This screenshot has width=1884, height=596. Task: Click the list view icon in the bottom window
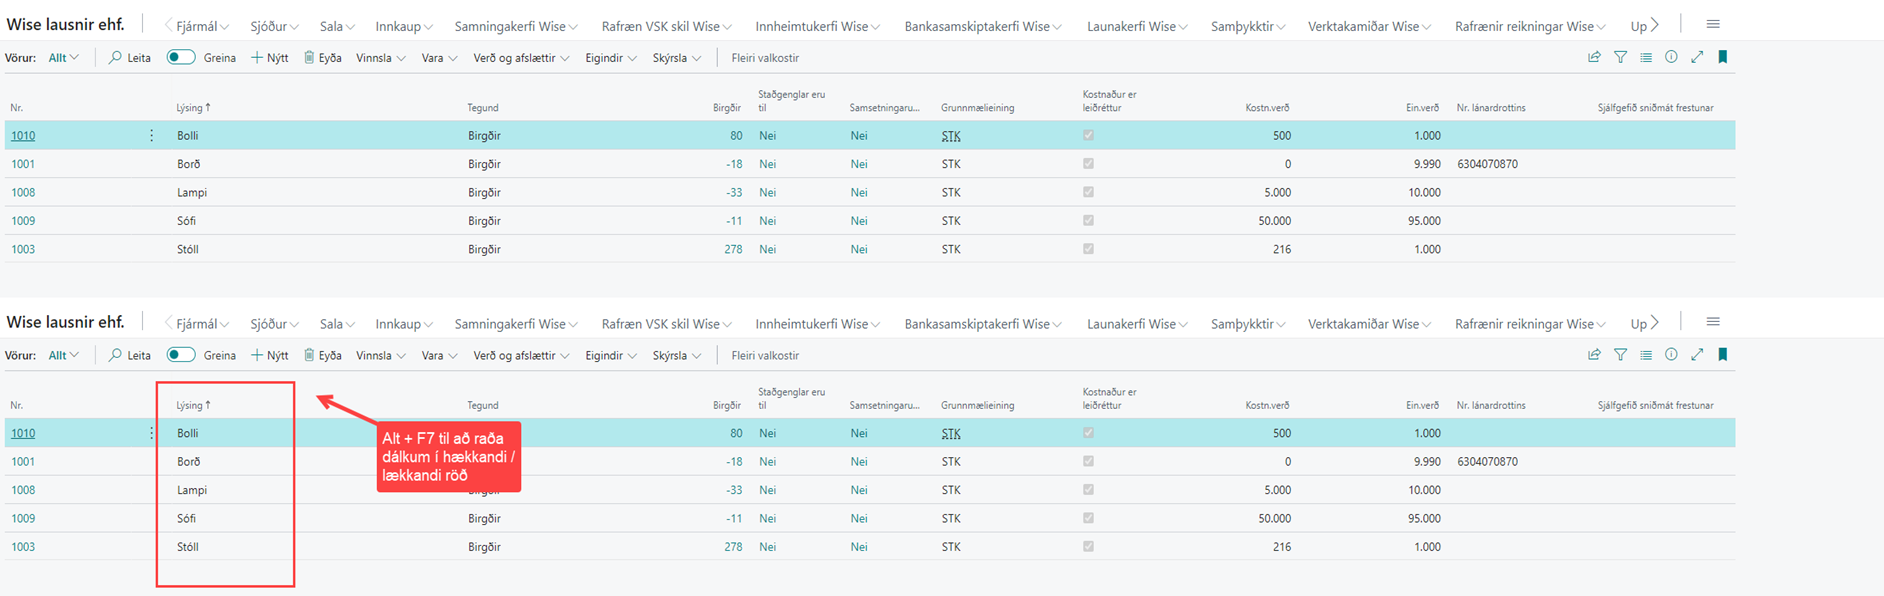(1646, 355)
